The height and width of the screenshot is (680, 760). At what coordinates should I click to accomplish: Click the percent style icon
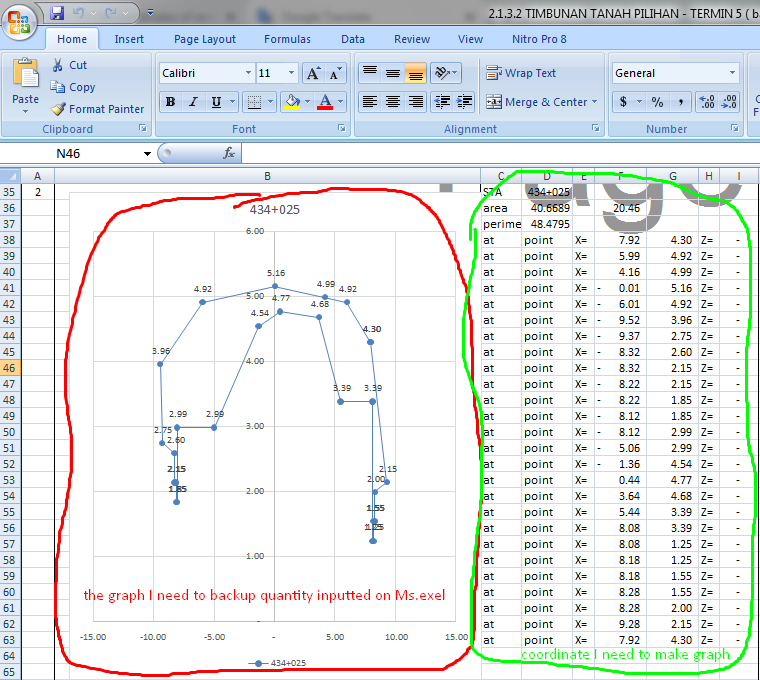click(x=657, y=102)
